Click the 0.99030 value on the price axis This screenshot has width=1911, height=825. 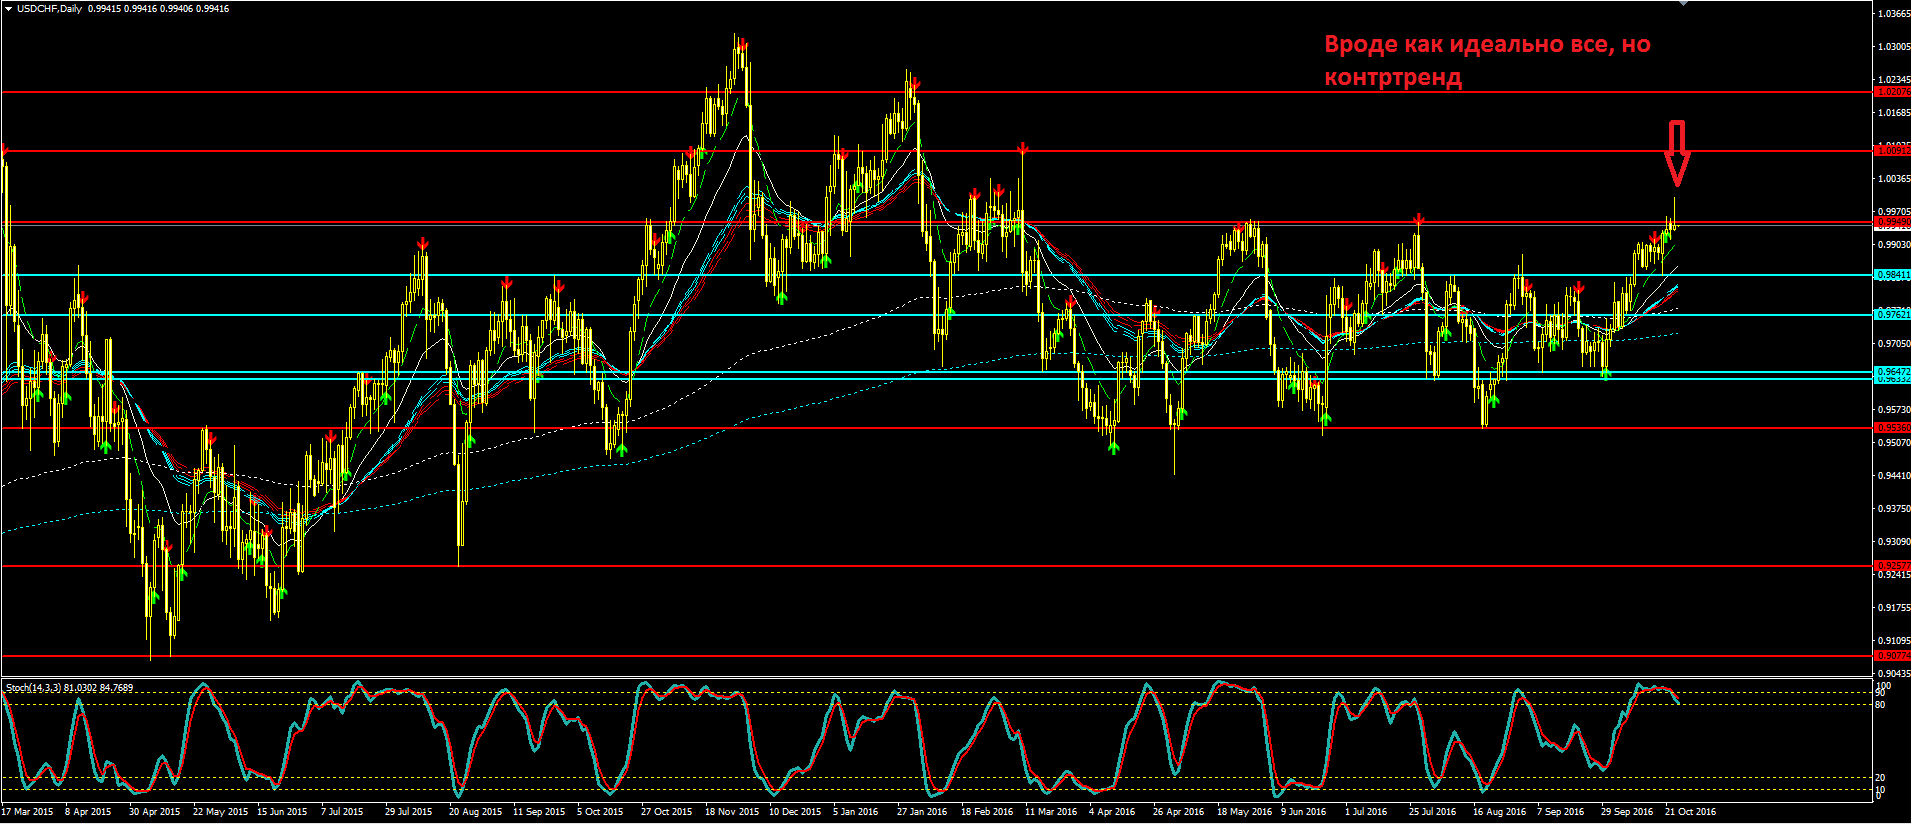tap(1894, 245)
